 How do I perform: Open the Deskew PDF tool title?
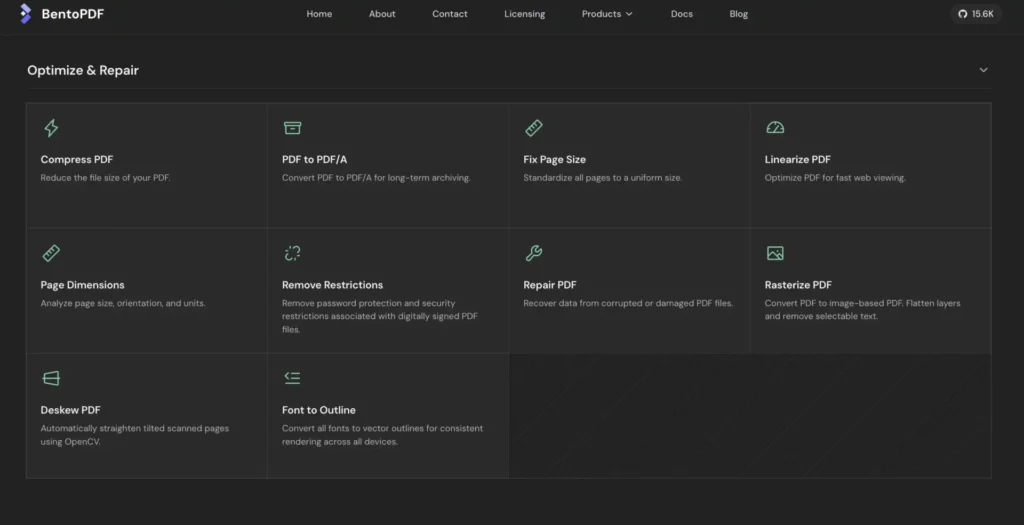71,410
